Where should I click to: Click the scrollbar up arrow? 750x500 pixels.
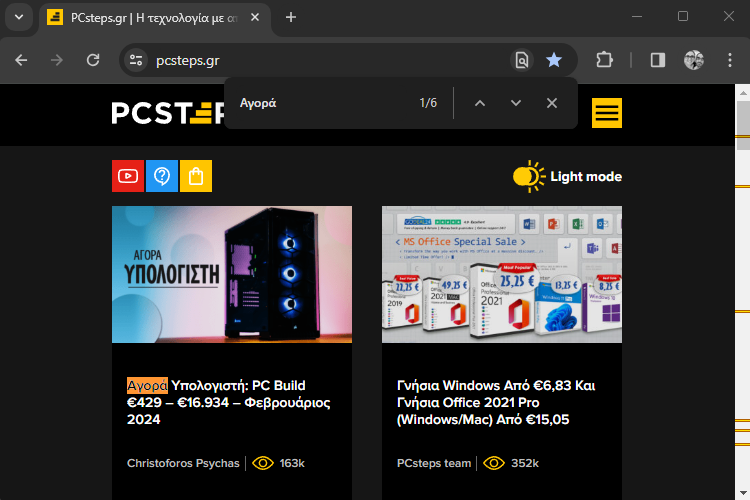pyautogui.click(x=742, y=92)
